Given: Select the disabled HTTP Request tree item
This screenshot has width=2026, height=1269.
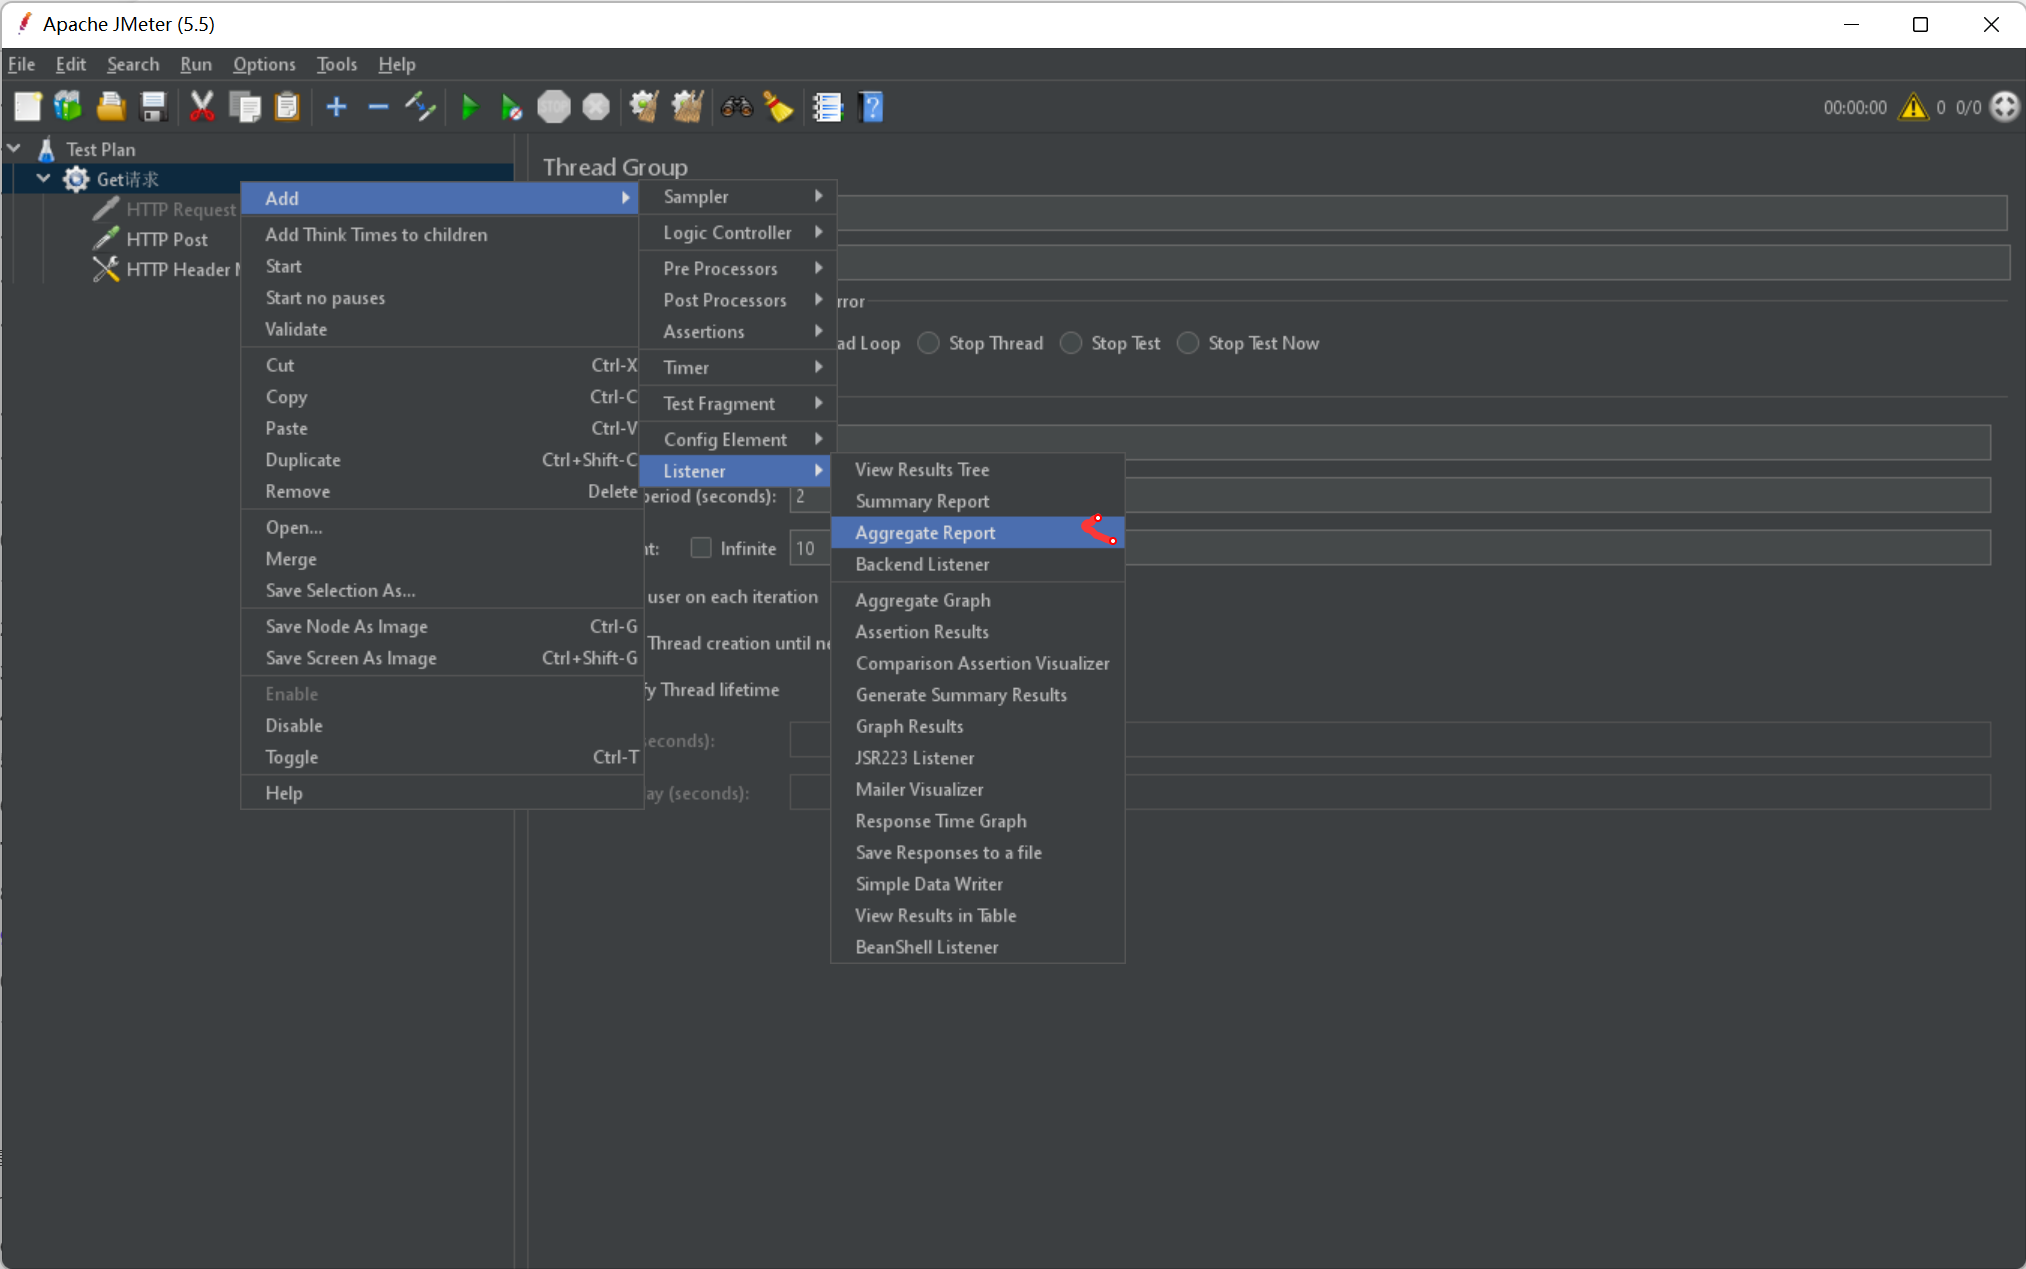Looking at the screenshot, I should (x=166, y=210).
